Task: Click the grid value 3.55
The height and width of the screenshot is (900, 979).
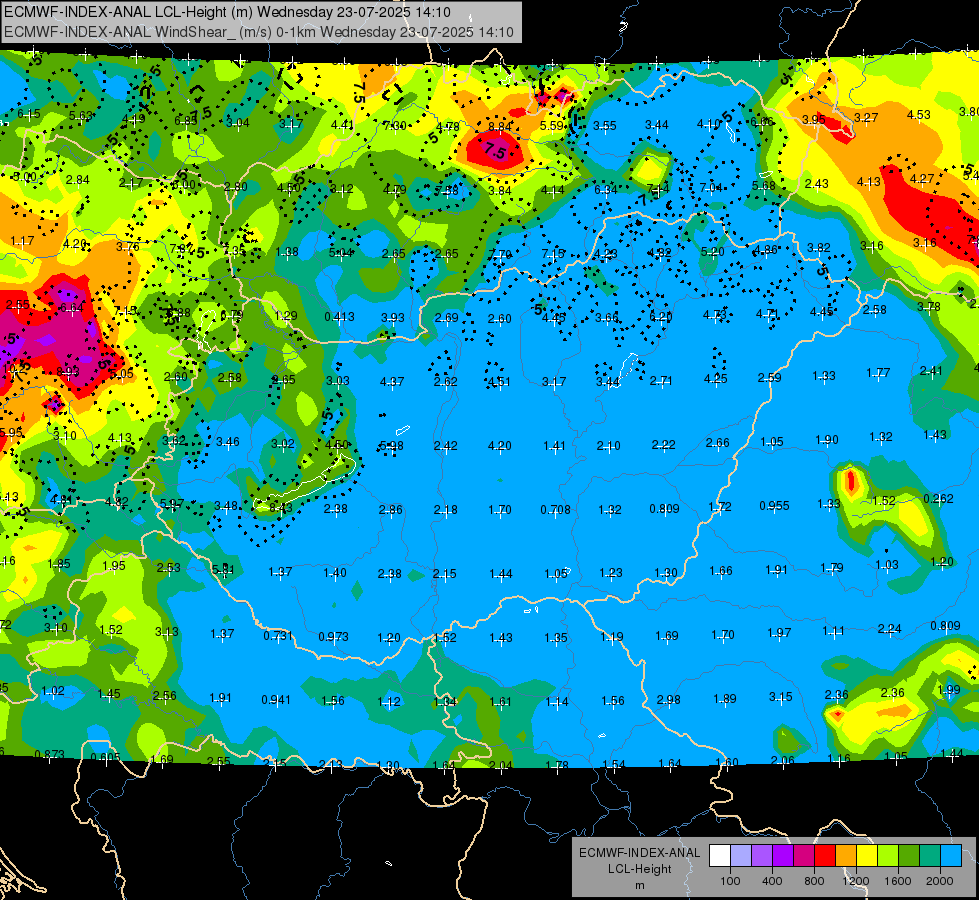Action: pyautogui.click(x=604, y=126)
